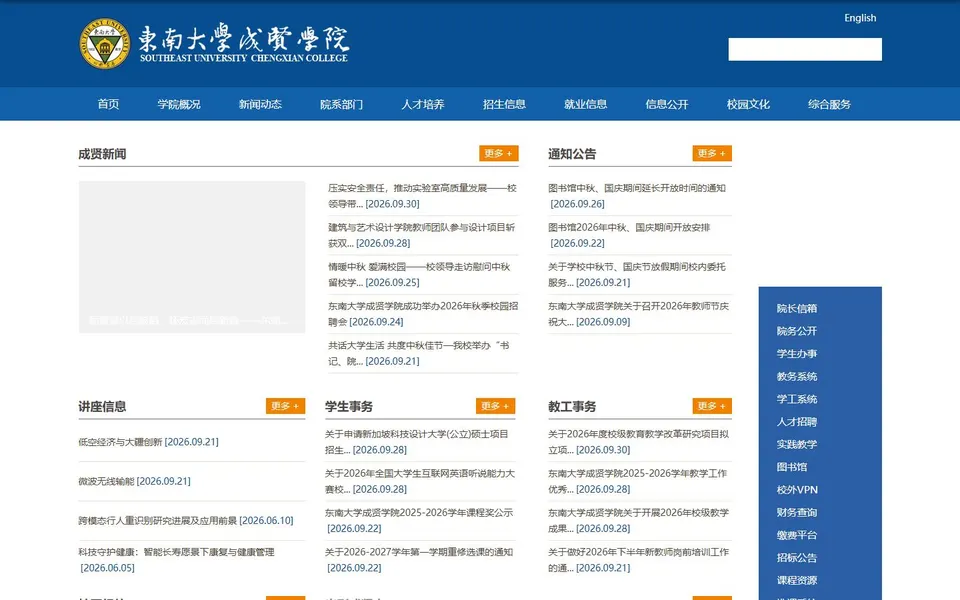
Task: Click the 学生事务 section heading
Action: point(348,407)
